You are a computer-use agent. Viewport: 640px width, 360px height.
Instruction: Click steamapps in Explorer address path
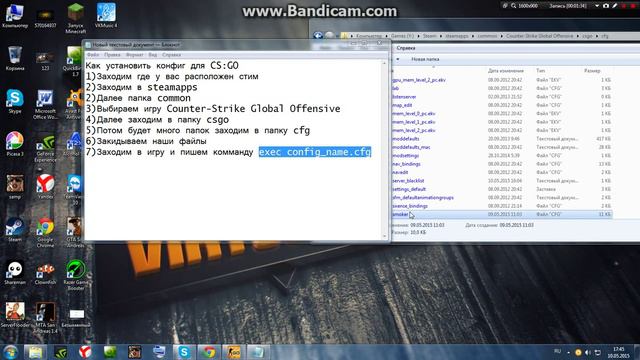click(457, 36)
